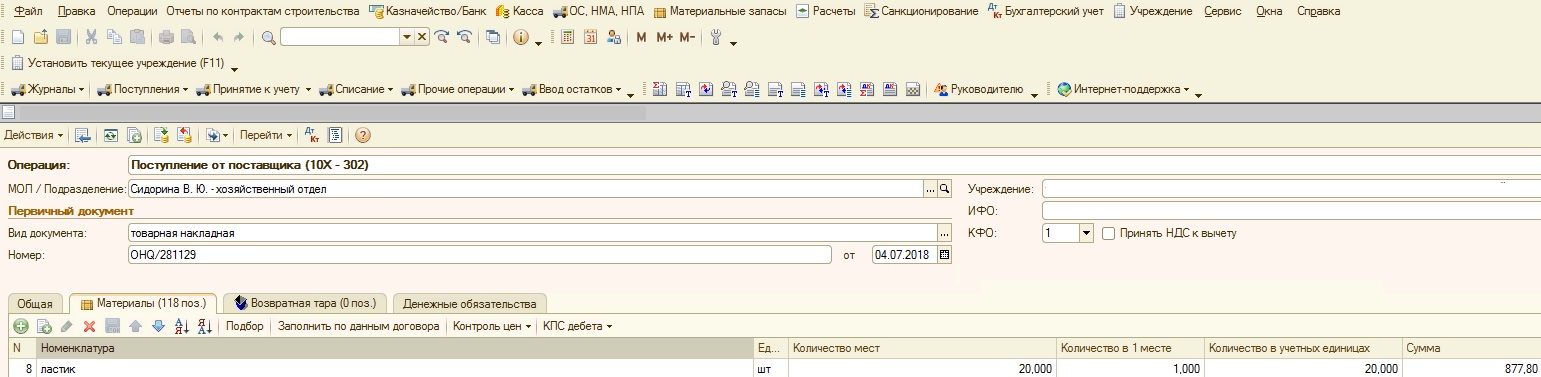Sort ascending with the А-Я icon

tap(182, 326)
